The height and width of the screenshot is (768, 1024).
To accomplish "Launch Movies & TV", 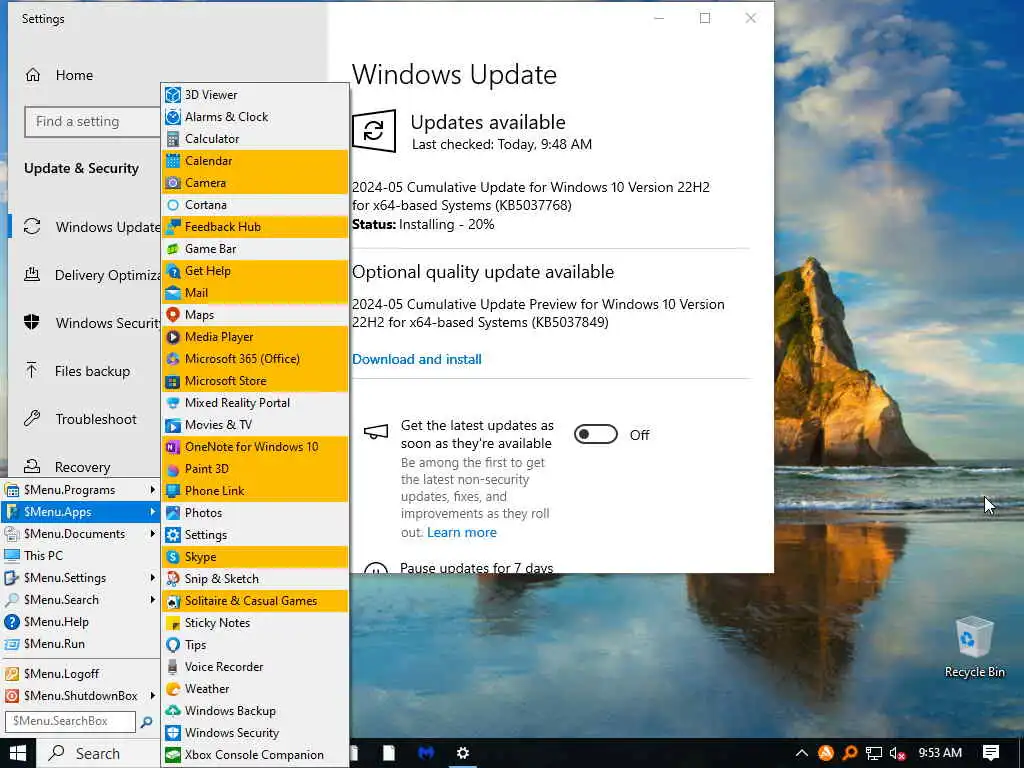I will [255, 424].
